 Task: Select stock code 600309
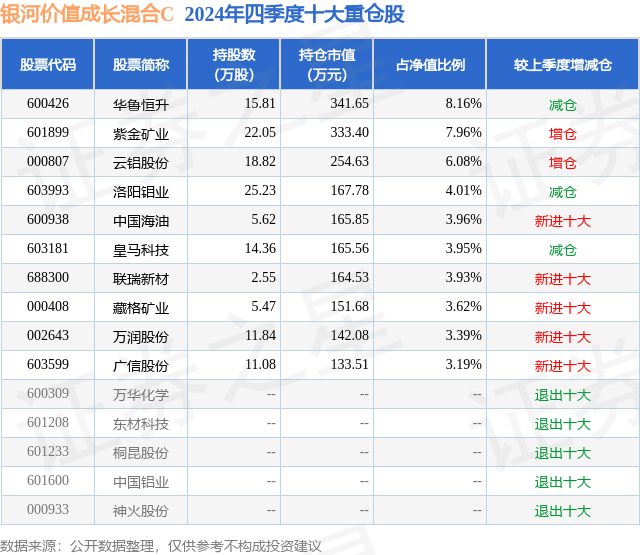click(x=48, y=393)
